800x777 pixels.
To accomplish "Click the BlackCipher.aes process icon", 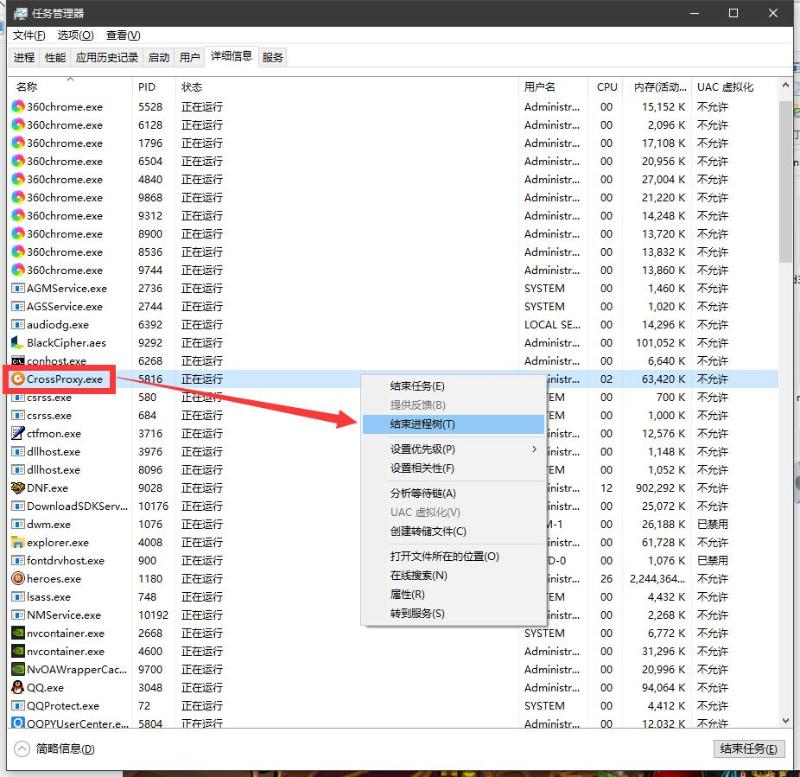I will (x=18, y=343).
